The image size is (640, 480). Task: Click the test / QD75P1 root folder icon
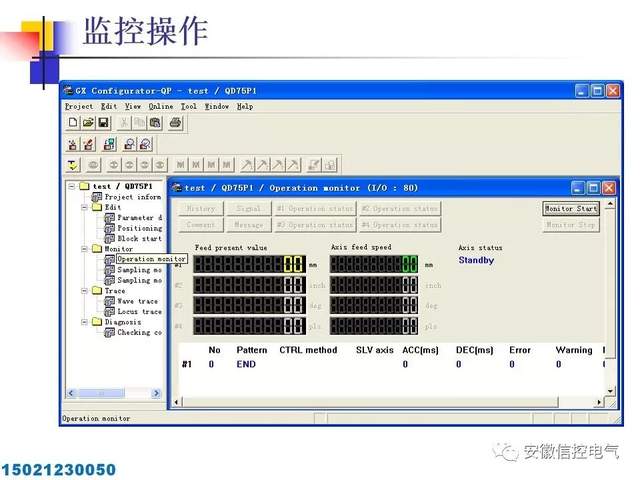pos(84,187)
